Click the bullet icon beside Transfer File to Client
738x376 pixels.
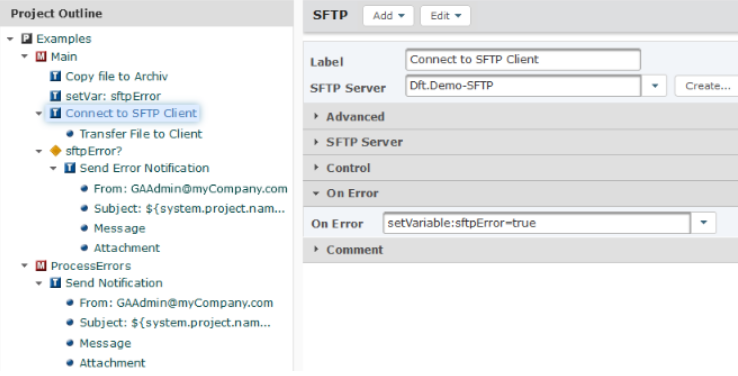pos(70,134)
